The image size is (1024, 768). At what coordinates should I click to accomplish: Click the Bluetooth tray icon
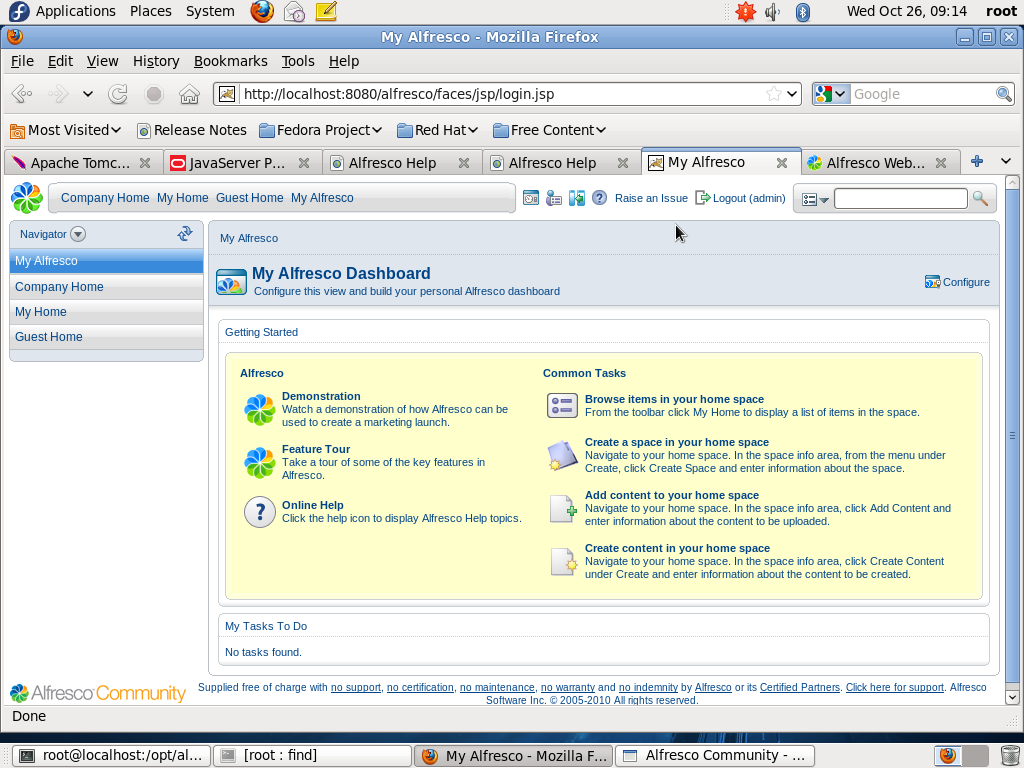click(x=803, y=12)
